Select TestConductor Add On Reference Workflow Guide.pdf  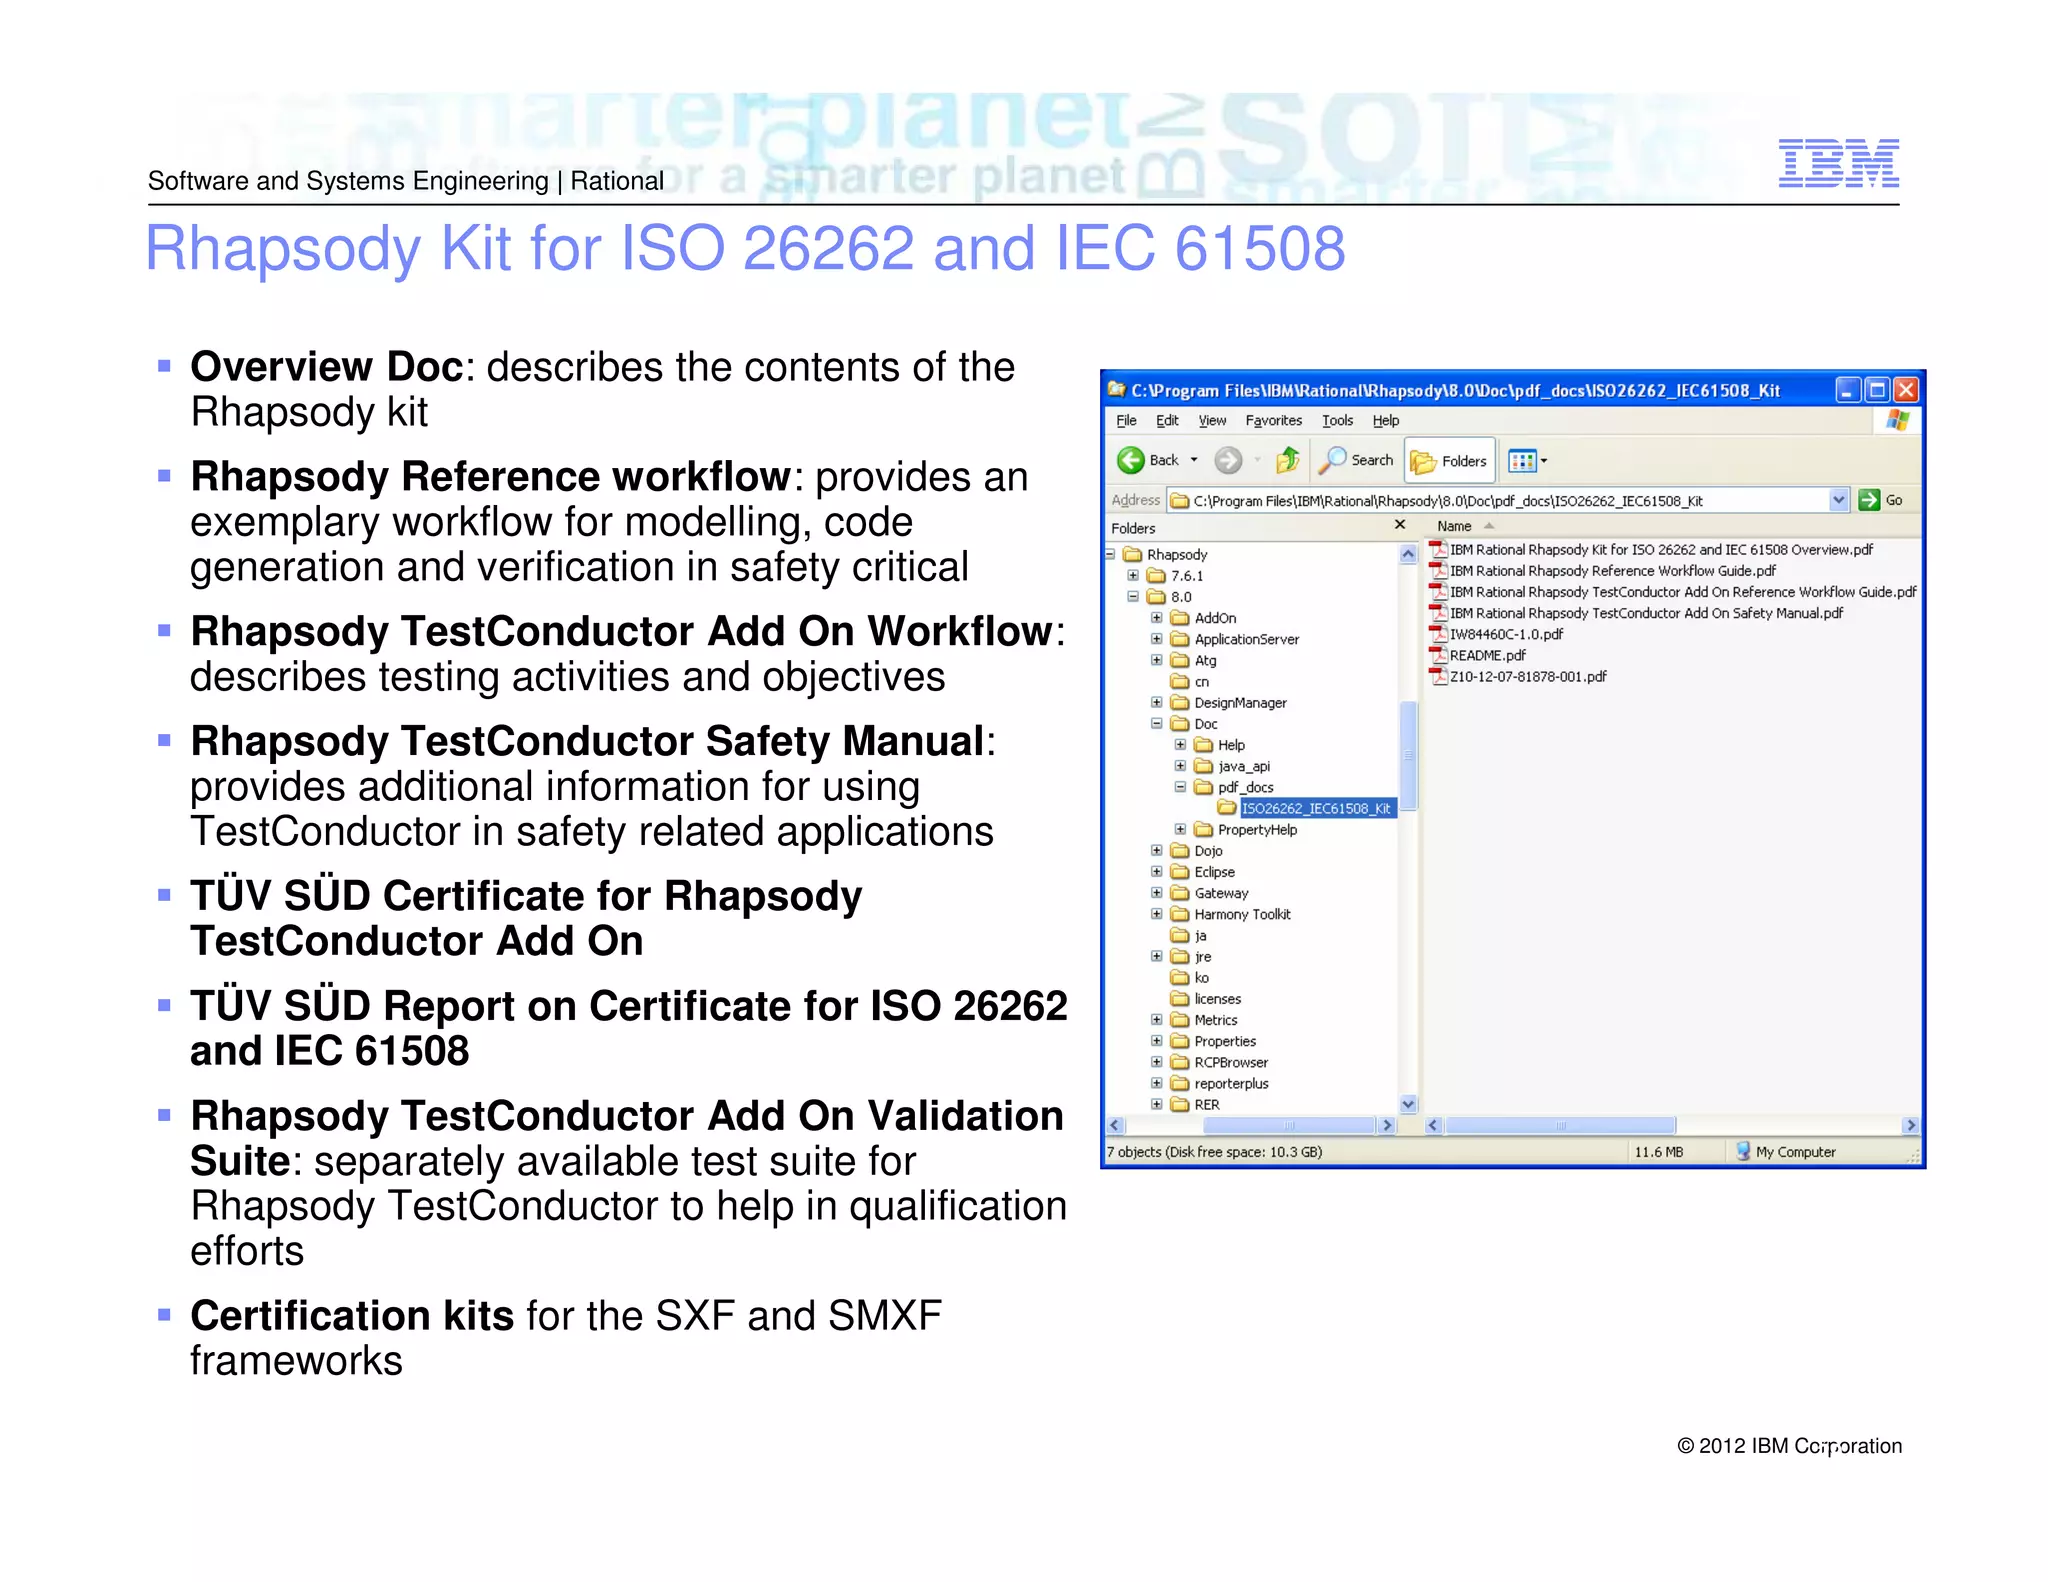1672,592
